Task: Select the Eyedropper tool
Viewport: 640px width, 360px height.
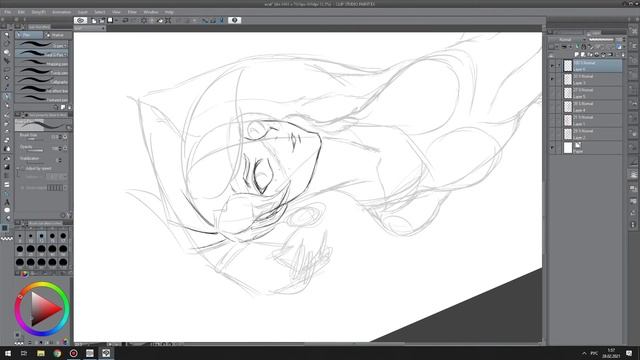Action: coord(7,87)
